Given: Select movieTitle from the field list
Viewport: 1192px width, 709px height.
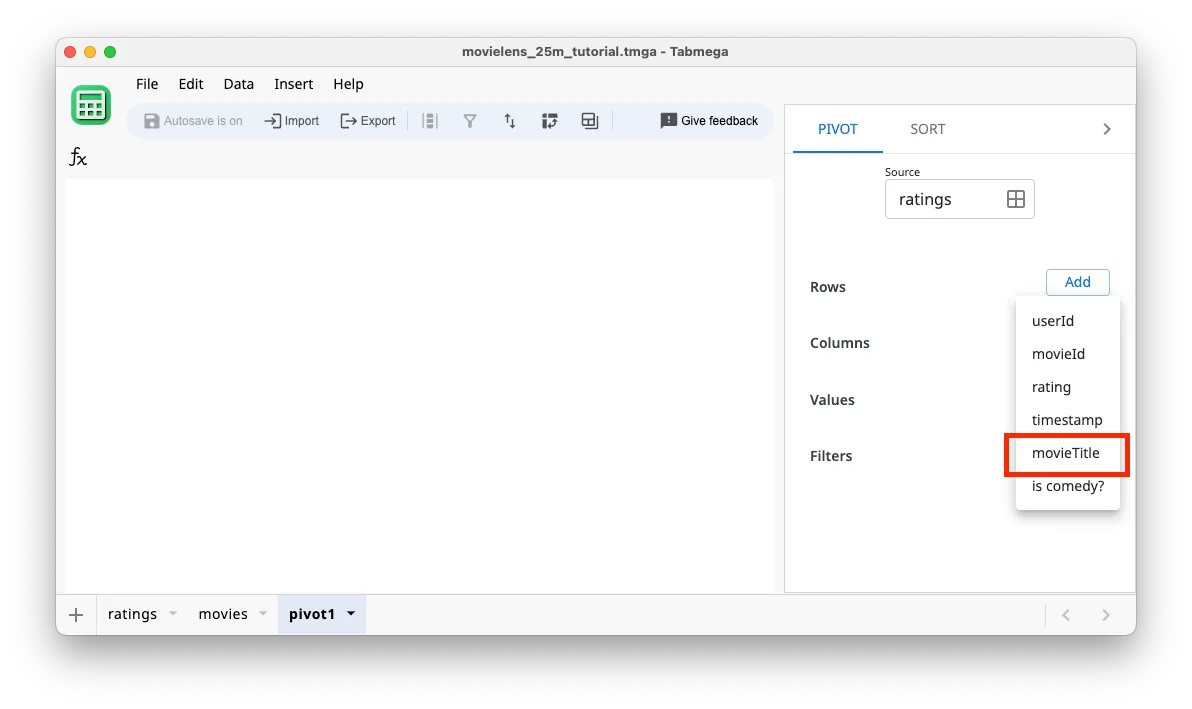Looking at the screenshot, I should [x=1066, y=453].
